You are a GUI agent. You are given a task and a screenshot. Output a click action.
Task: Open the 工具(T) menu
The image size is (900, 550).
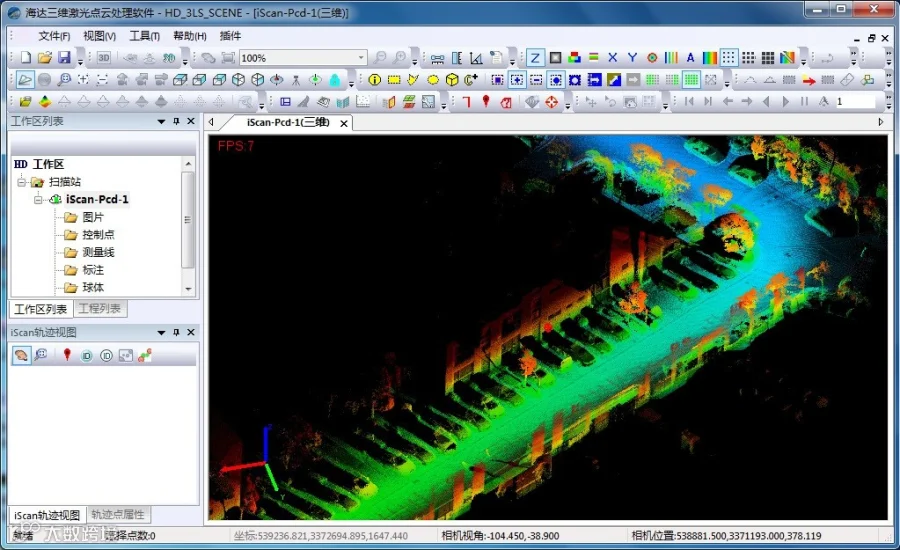[x=144, y=36]
